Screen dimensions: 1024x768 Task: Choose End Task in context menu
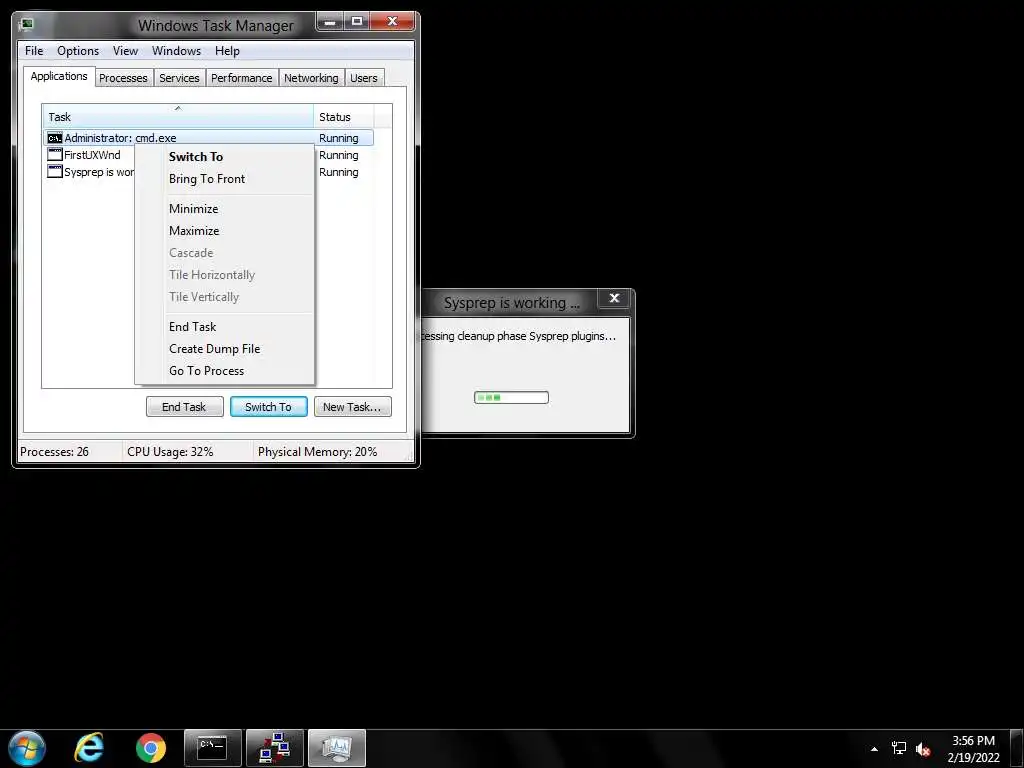point(225,327)
